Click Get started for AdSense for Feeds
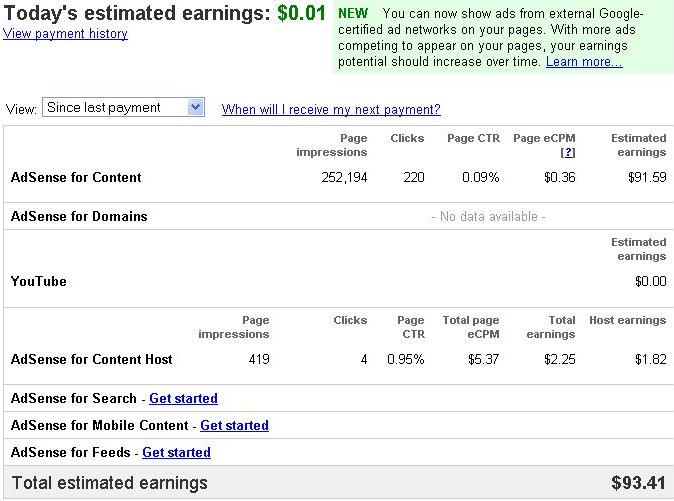The width and height of the screenshot is (674, 501). coord(176,453)
